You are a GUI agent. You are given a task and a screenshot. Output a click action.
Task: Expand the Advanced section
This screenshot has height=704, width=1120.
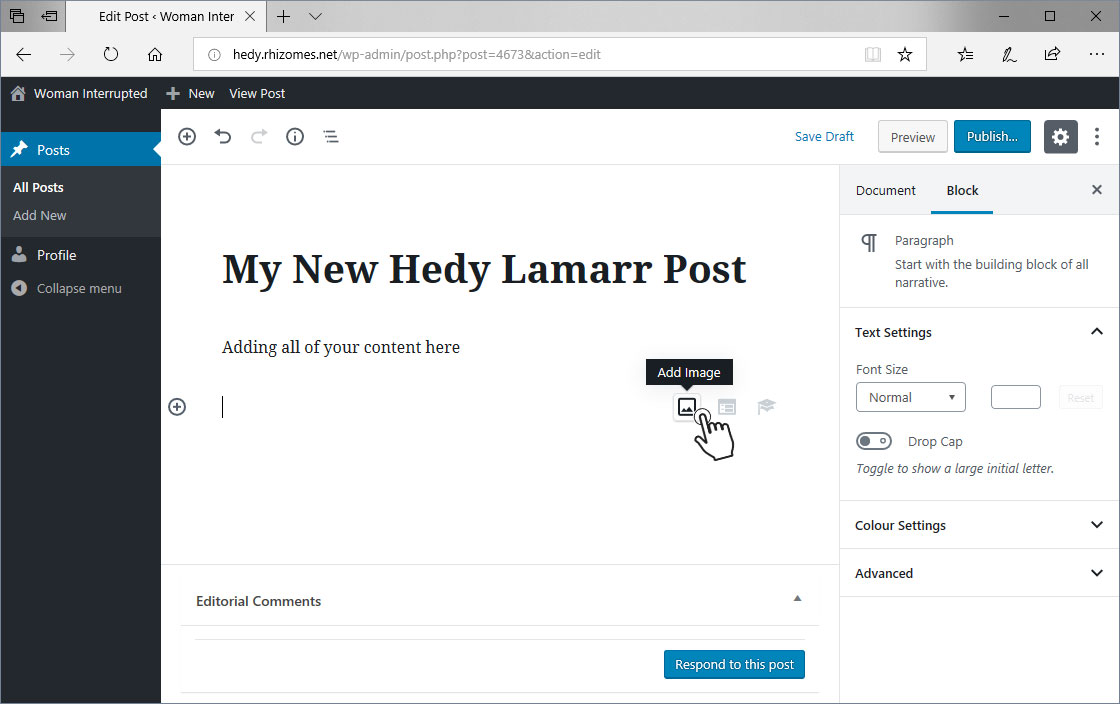coord(1096,573)
